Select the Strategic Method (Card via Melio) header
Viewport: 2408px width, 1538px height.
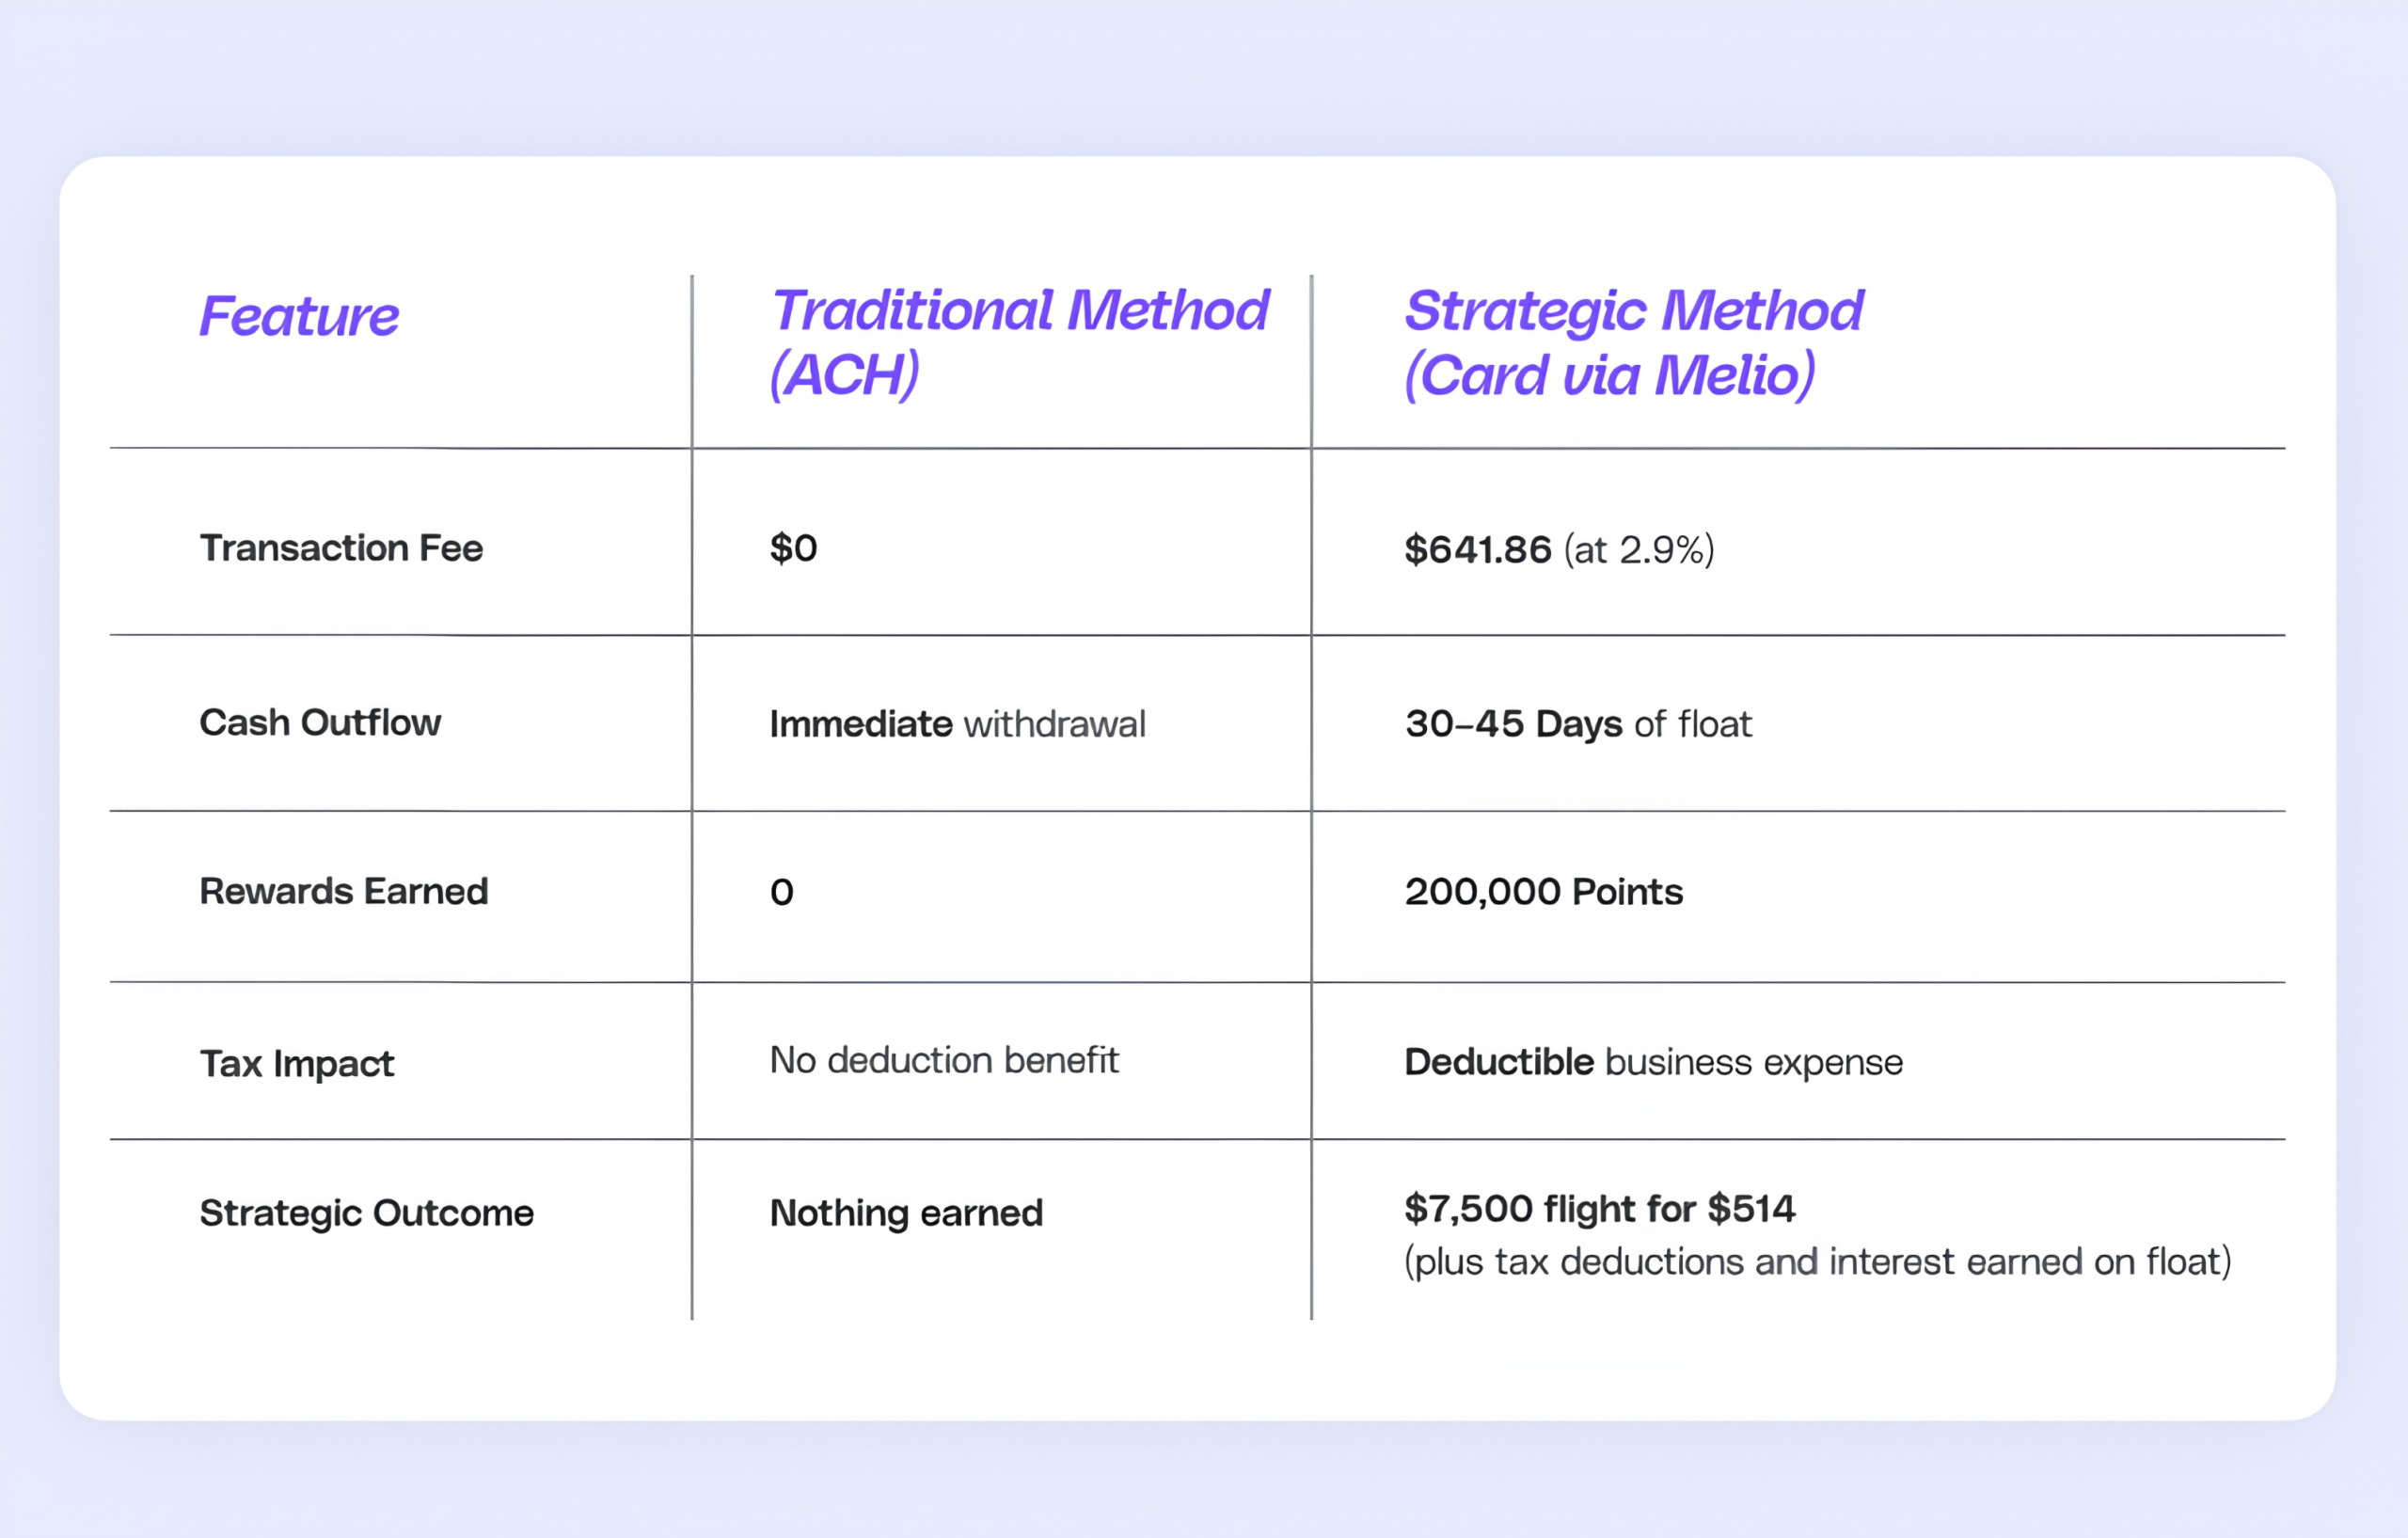click(x=1633, y=343)
